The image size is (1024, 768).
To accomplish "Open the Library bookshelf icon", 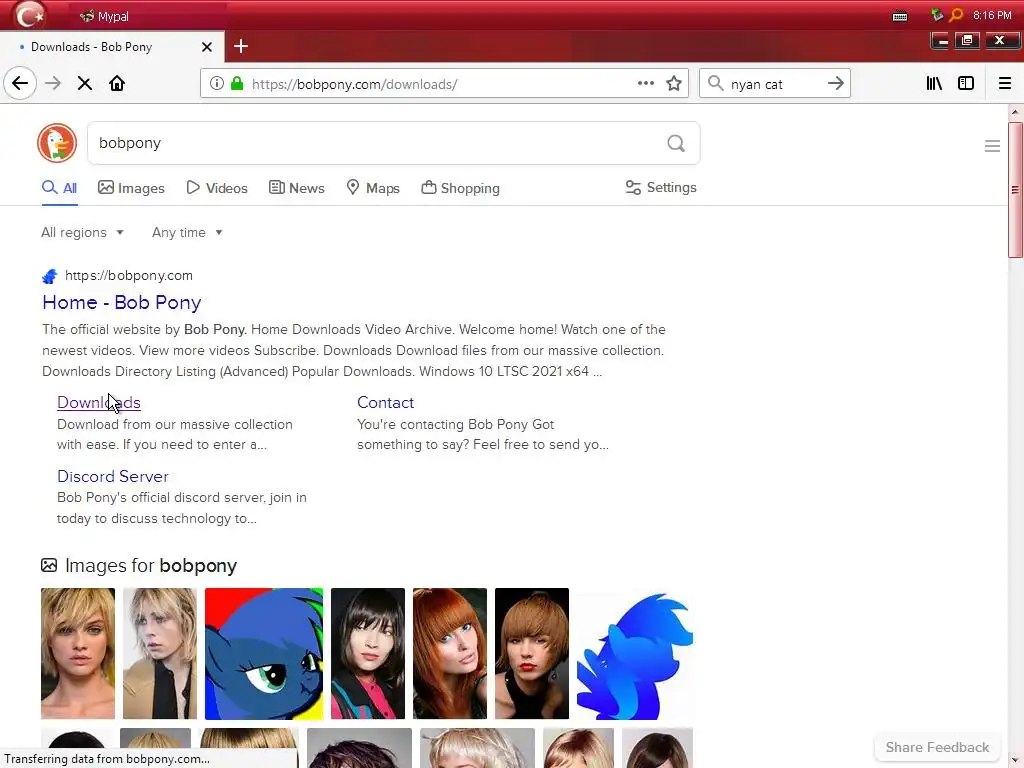I will point(934,84).
